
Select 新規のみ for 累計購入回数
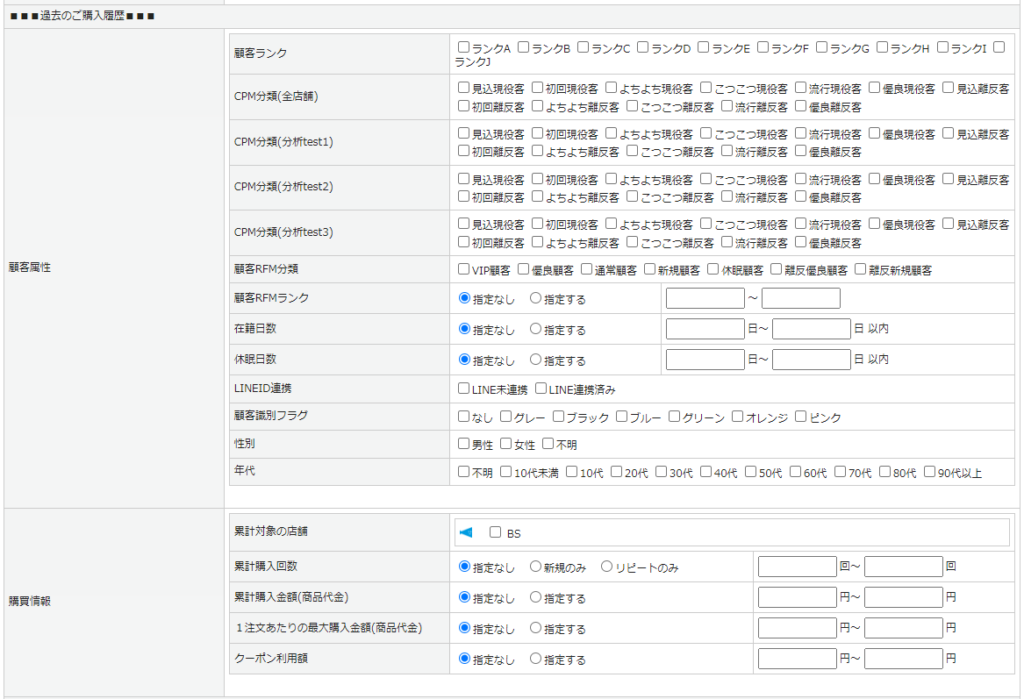pos(535,567)
